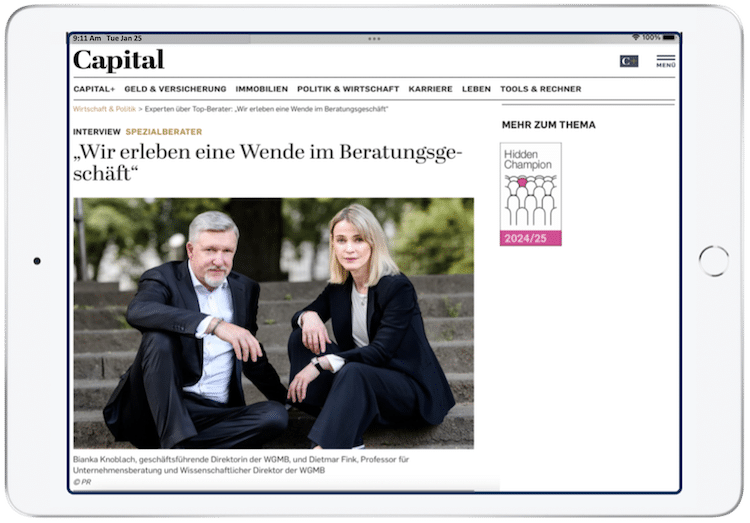Click the SPEZIALBERATER tag link
750x523 pixels.
click(x=164, y=132)
